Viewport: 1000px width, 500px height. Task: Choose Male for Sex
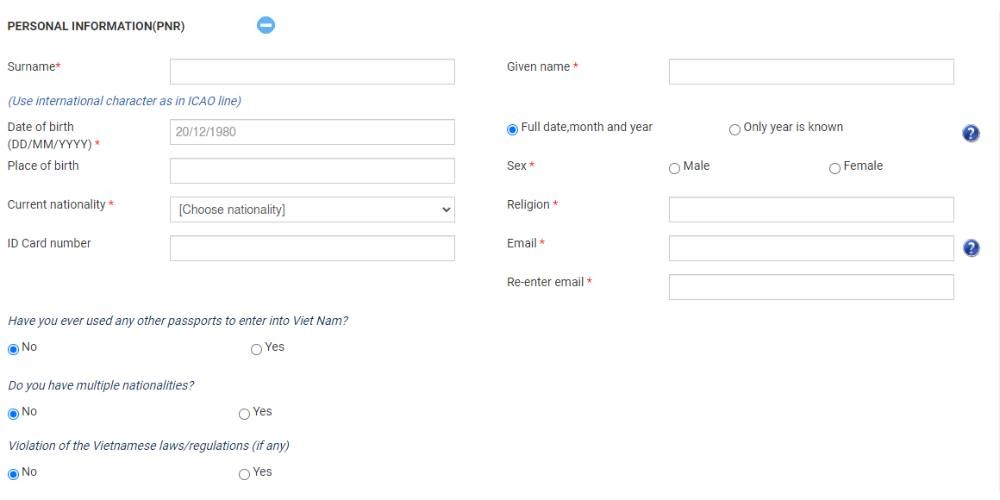pyautogui.click(x=674, y=168)
